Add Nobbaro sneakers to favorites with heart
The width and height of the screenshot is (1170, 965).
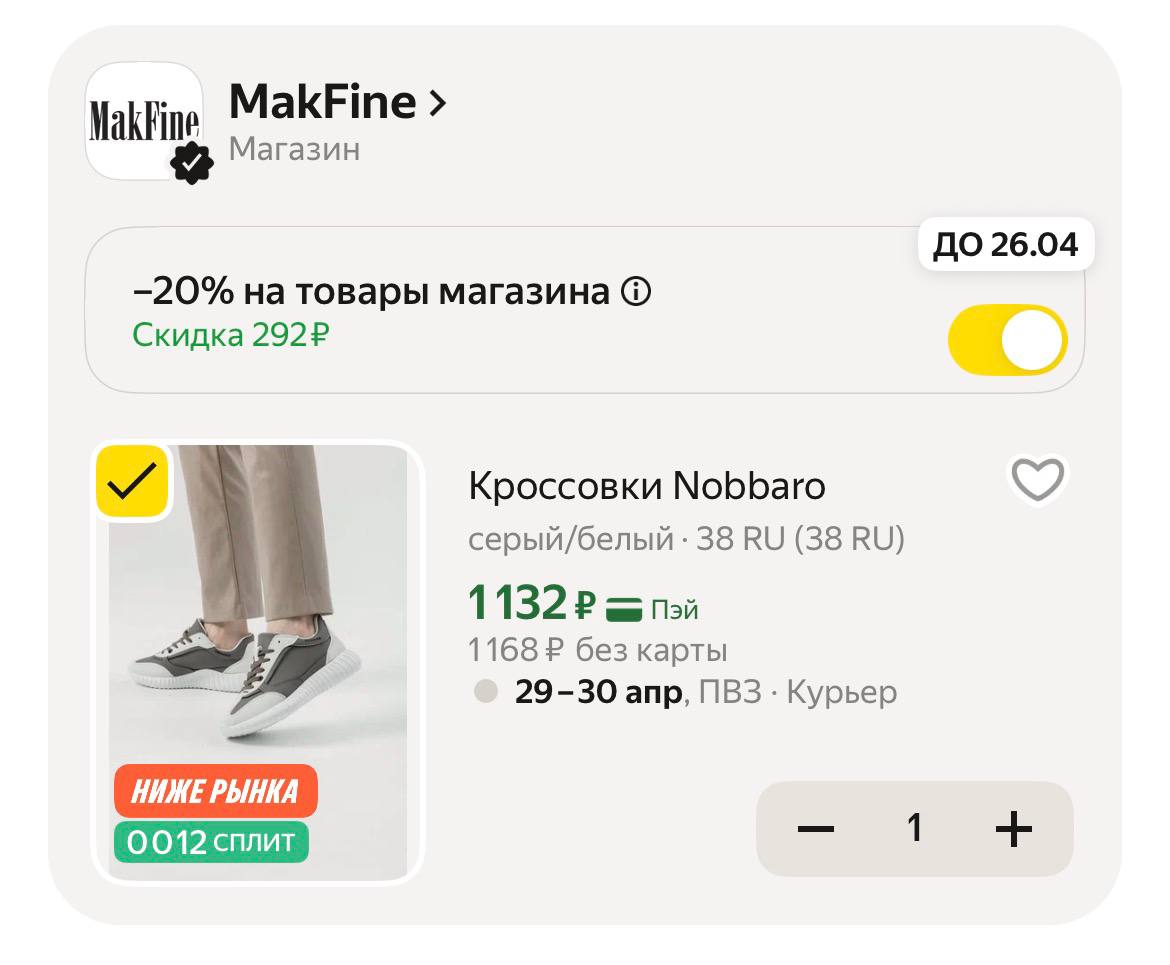(1037, 481)
